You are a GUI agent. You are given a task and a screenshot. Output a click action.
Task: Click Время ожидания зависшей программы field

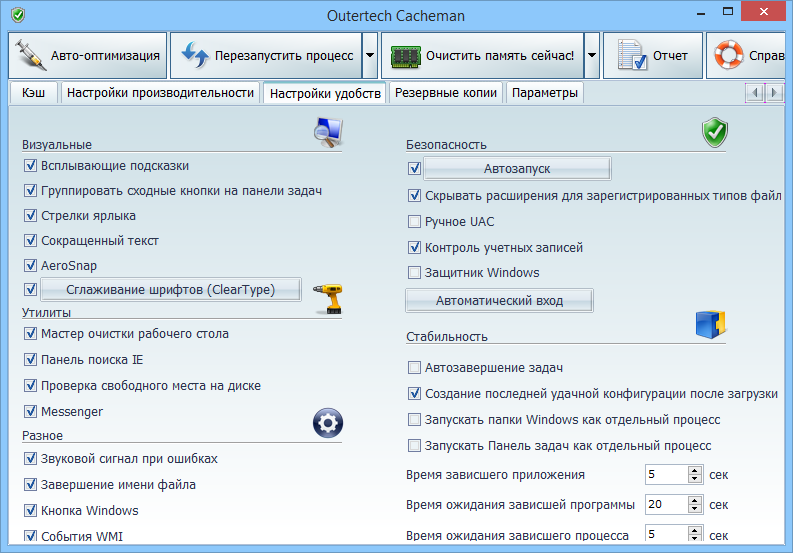666,504
